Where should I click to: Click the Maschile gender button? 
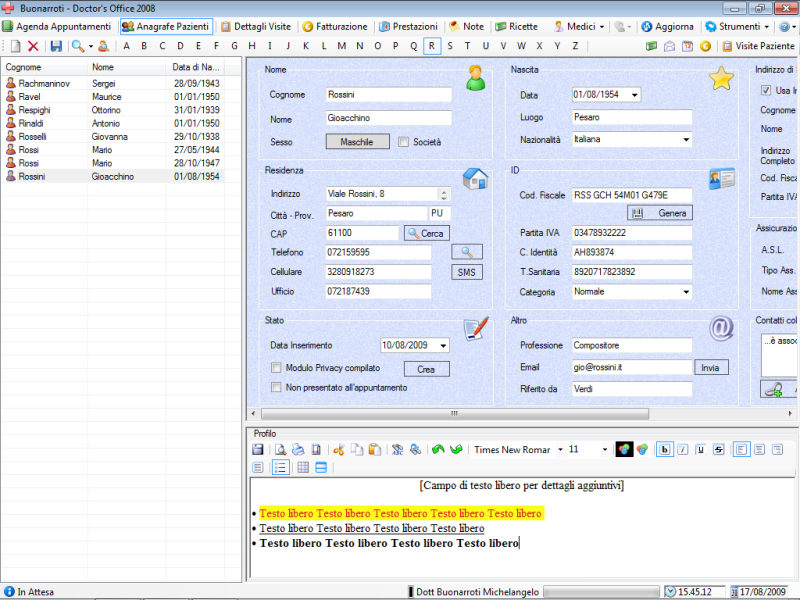click(x=357, y=142)
